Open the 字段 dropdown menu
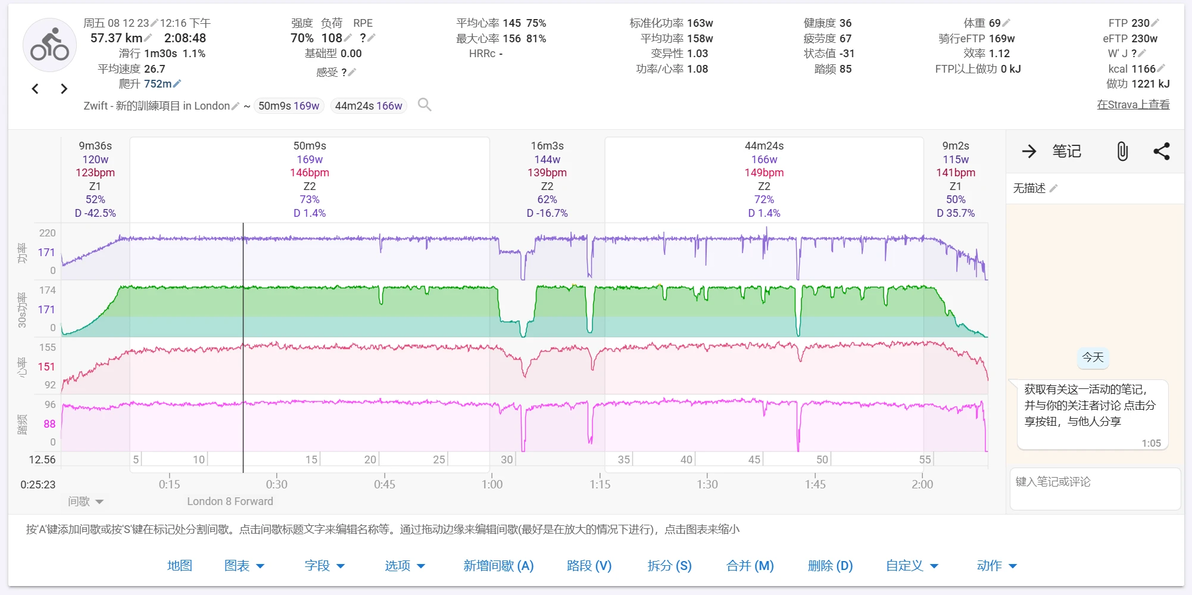 (x=325, y=565)
